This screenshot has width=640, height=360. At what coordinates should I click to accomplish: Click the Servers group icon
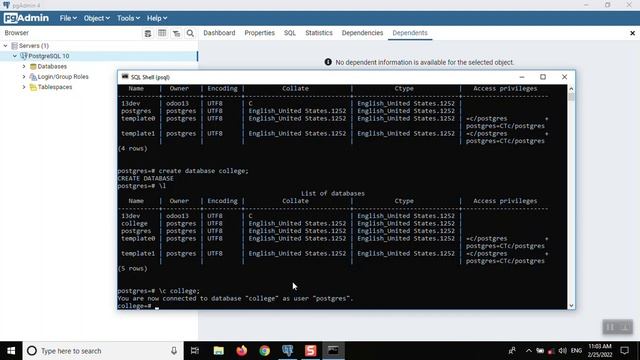14,46
